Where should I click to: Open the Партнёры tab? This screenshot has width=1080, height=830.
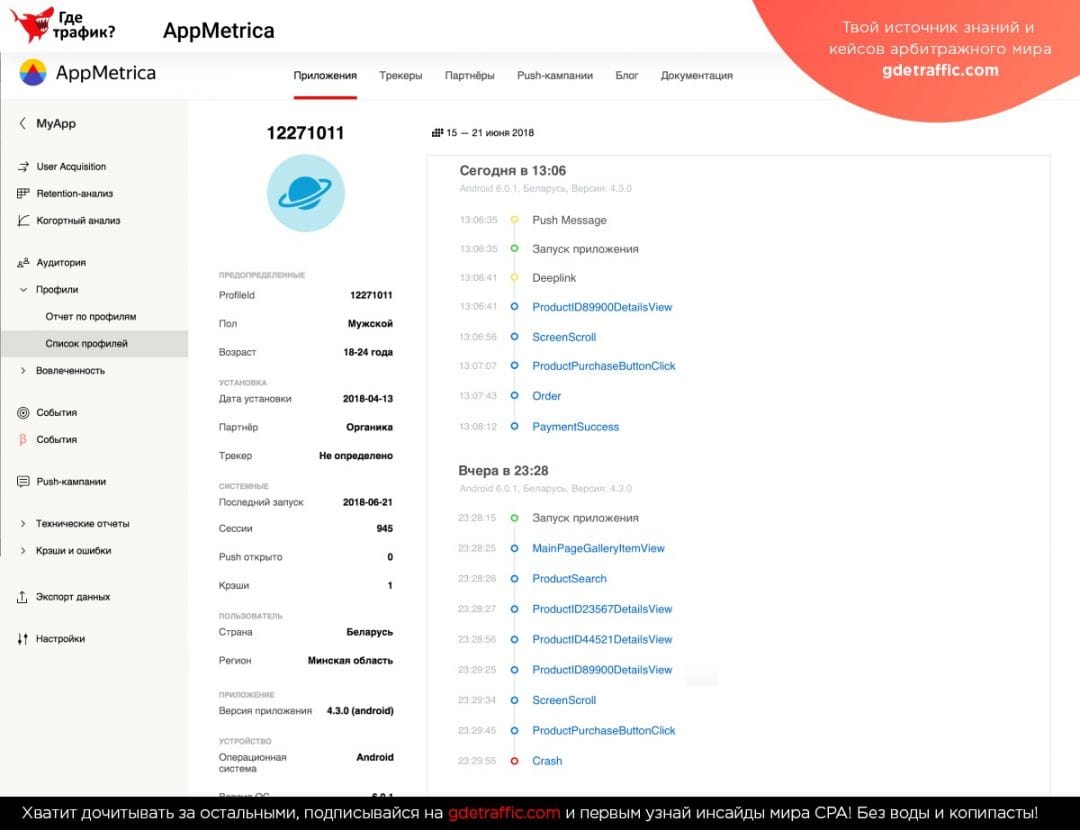(469, 76)
